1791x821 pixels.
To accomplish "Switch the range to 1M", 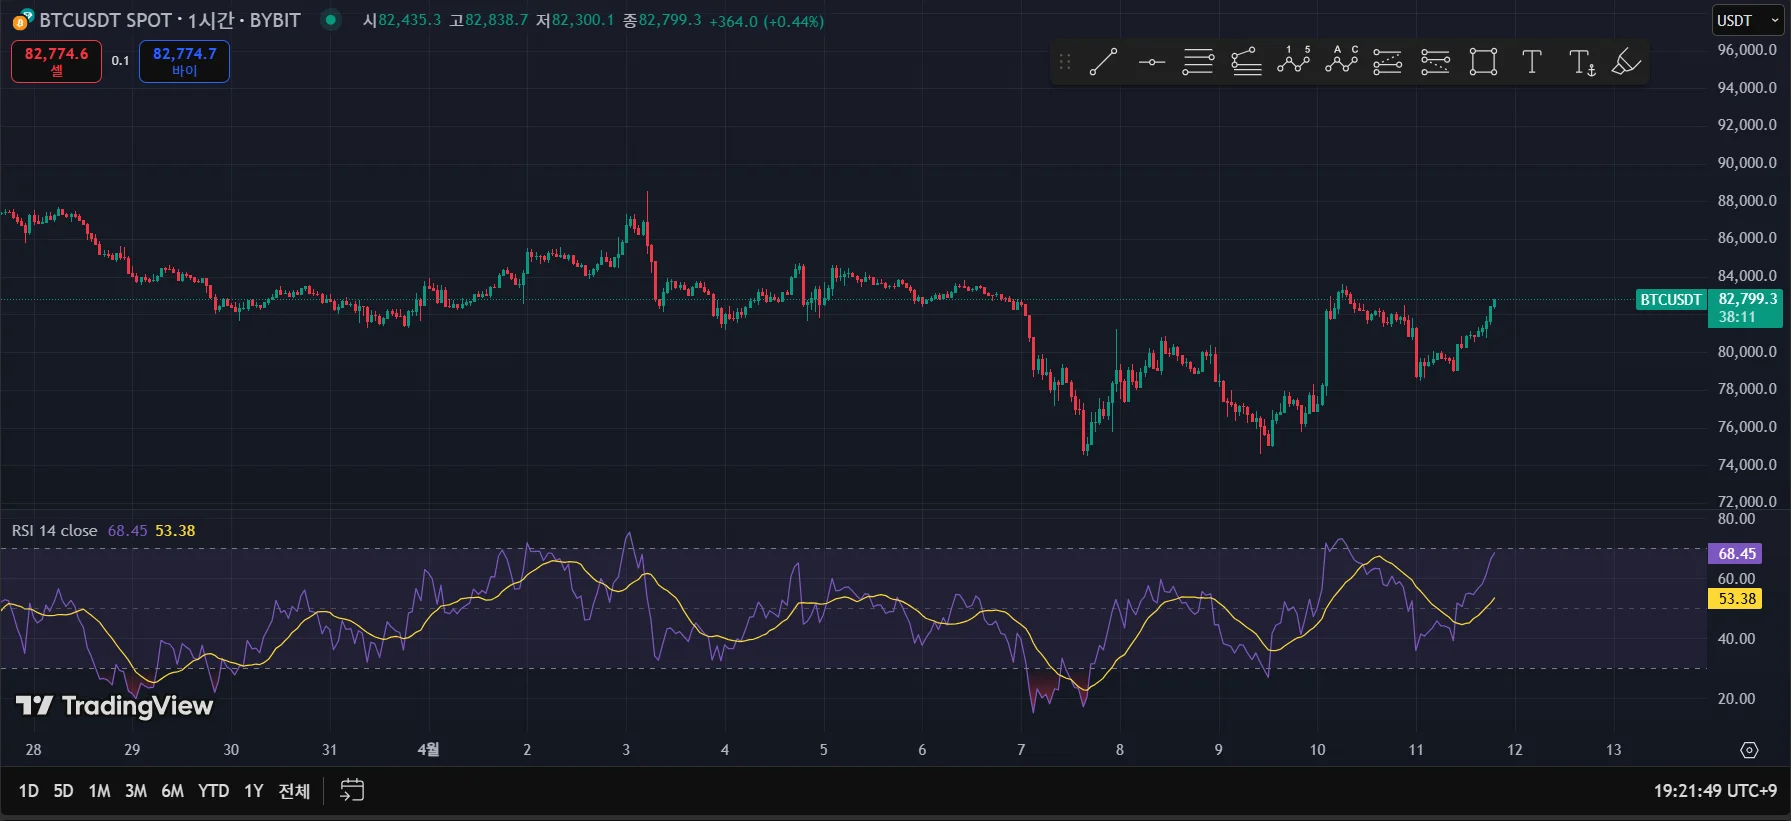I will click(x=99, y=791).
